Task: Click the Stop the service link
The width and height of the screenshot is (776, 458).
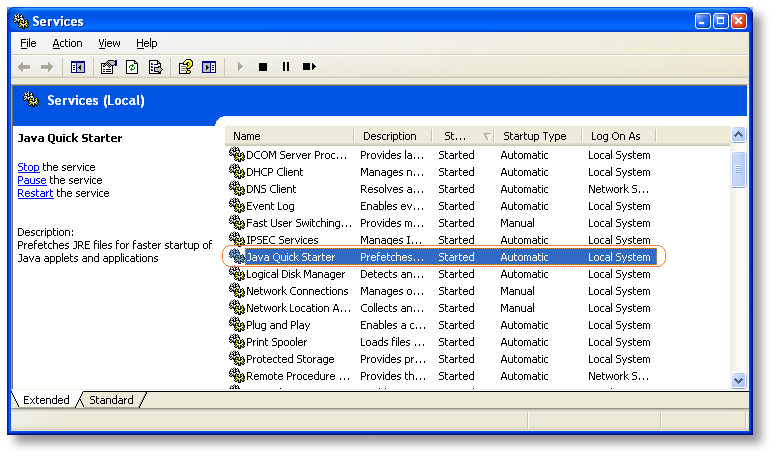Action: pos(28,167)
